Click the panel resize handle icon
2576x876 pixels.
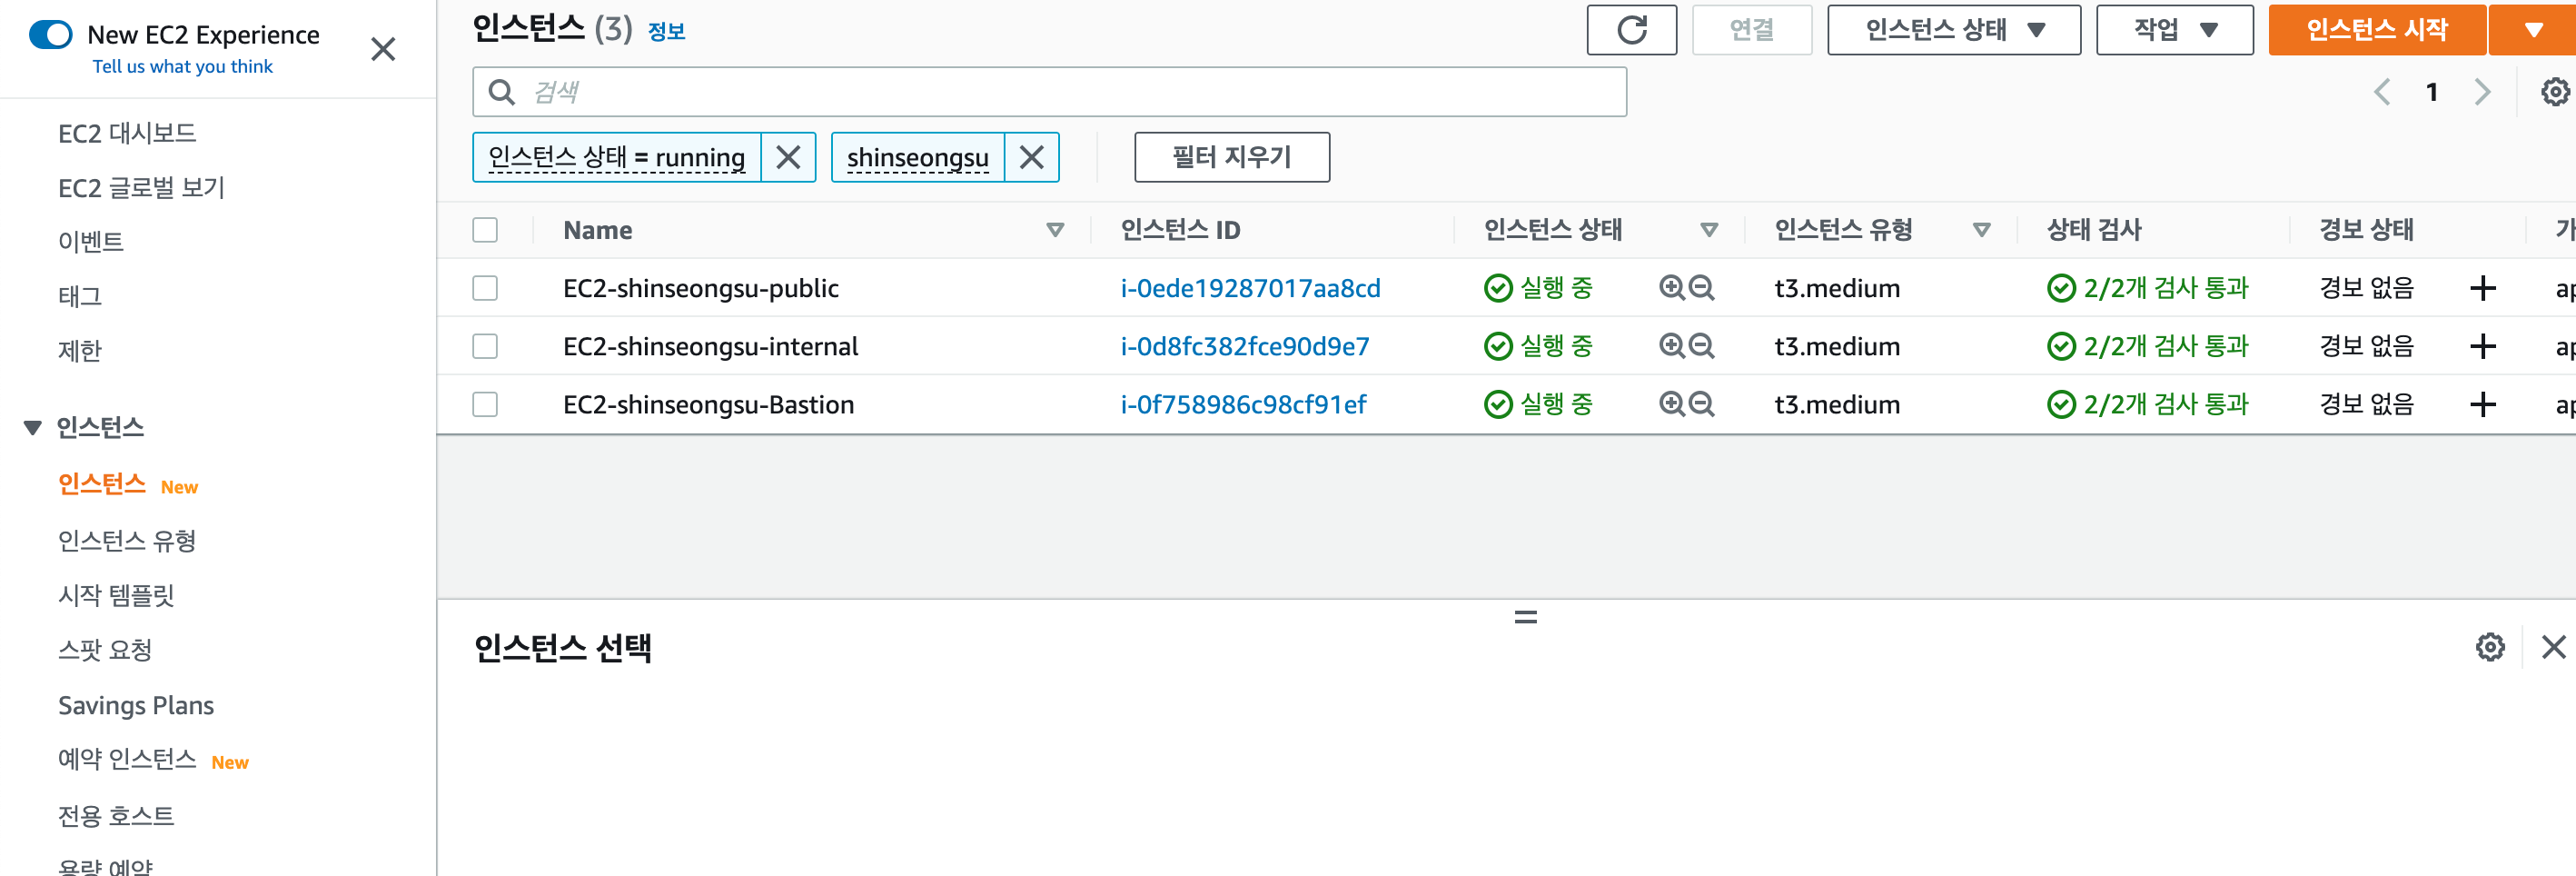pyautogui.click(x=1525, y=617)
